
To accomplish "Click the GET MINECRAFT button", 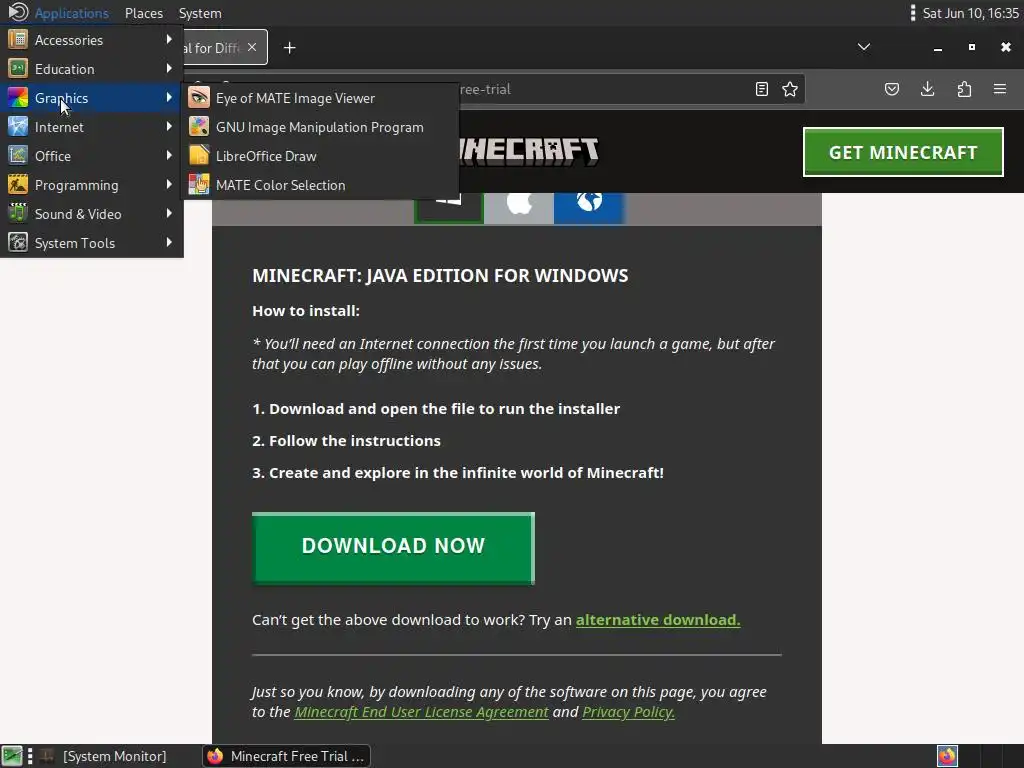I will coord(903,152).
